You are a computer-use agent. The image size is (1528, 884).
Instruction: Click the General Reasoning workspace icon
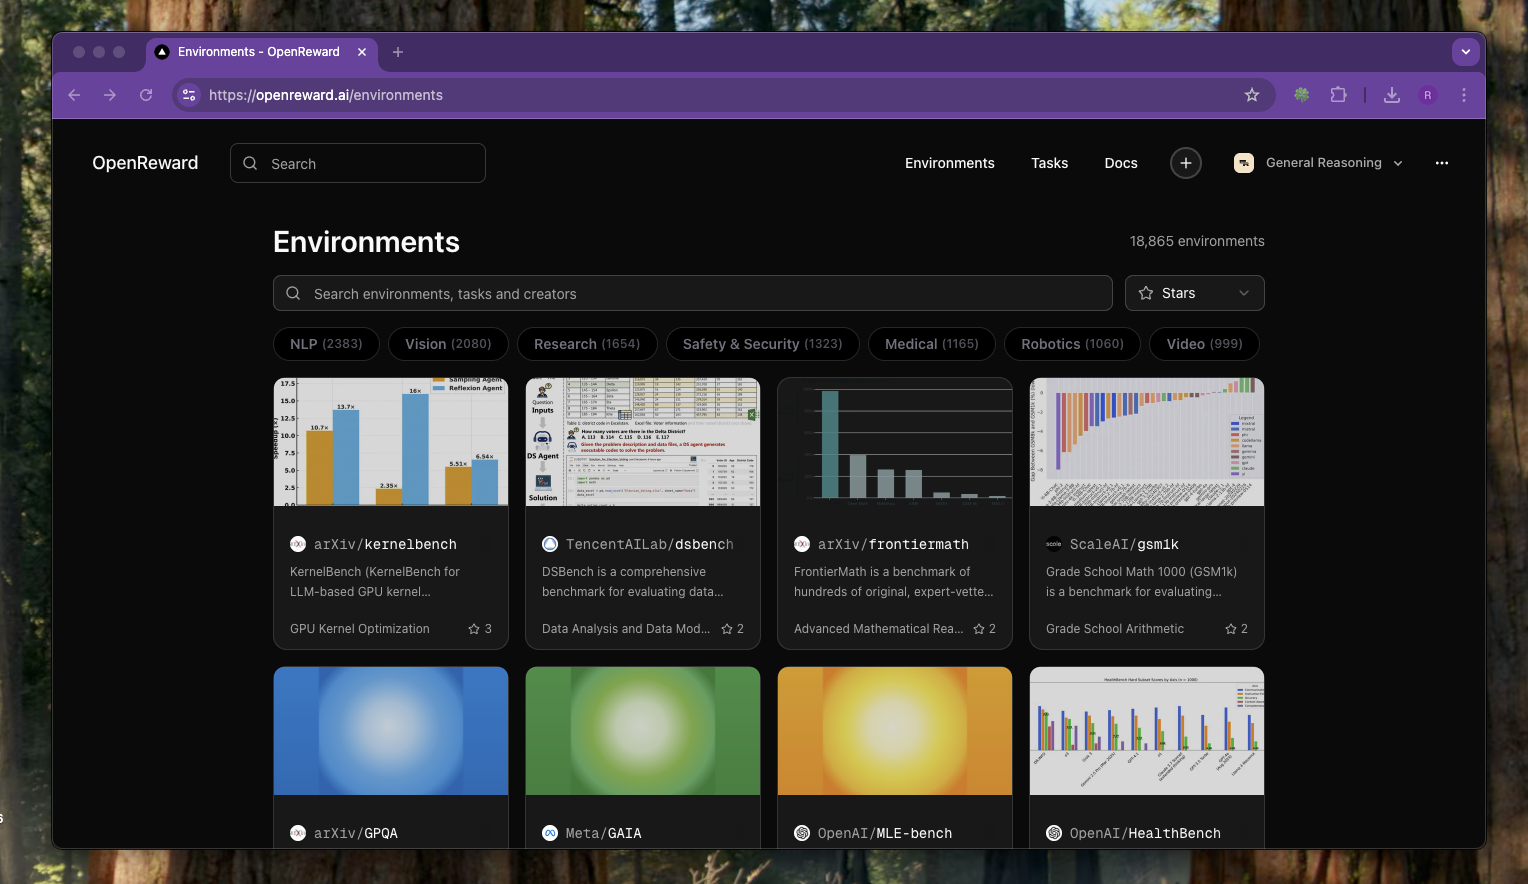point(1243,162)
